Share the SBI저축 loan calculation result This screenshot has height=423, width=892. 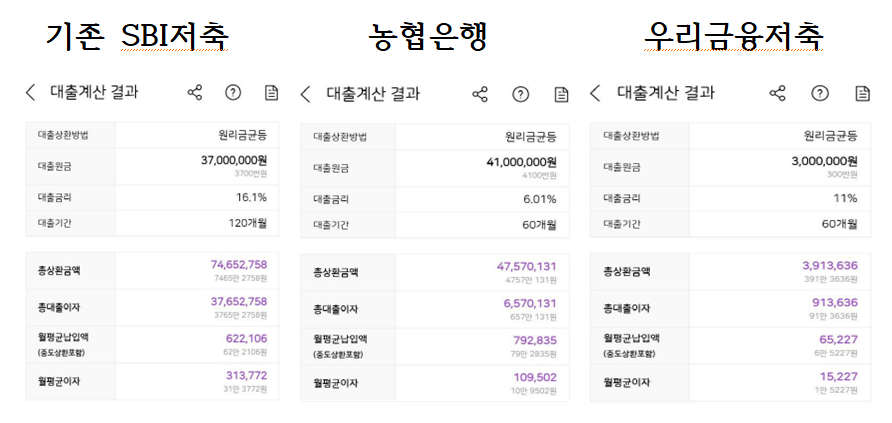[194, 93]
